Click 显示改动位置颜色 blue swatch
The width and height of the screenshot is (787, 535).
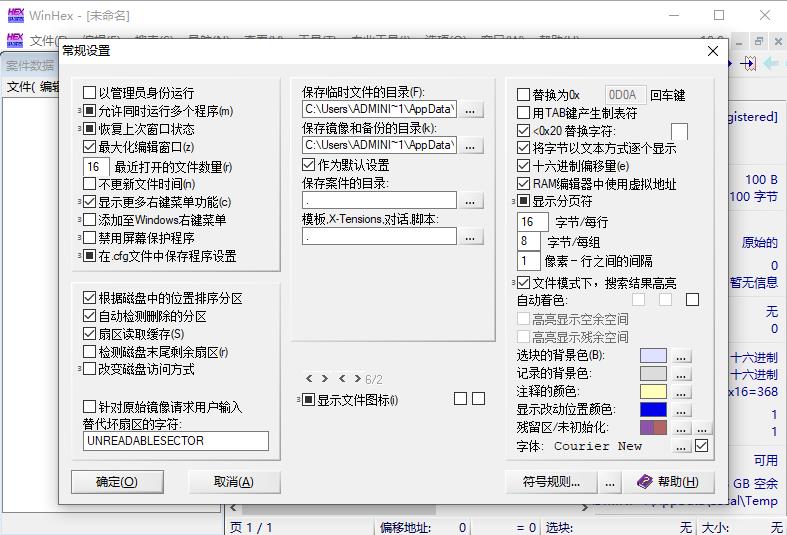(653, 410)
